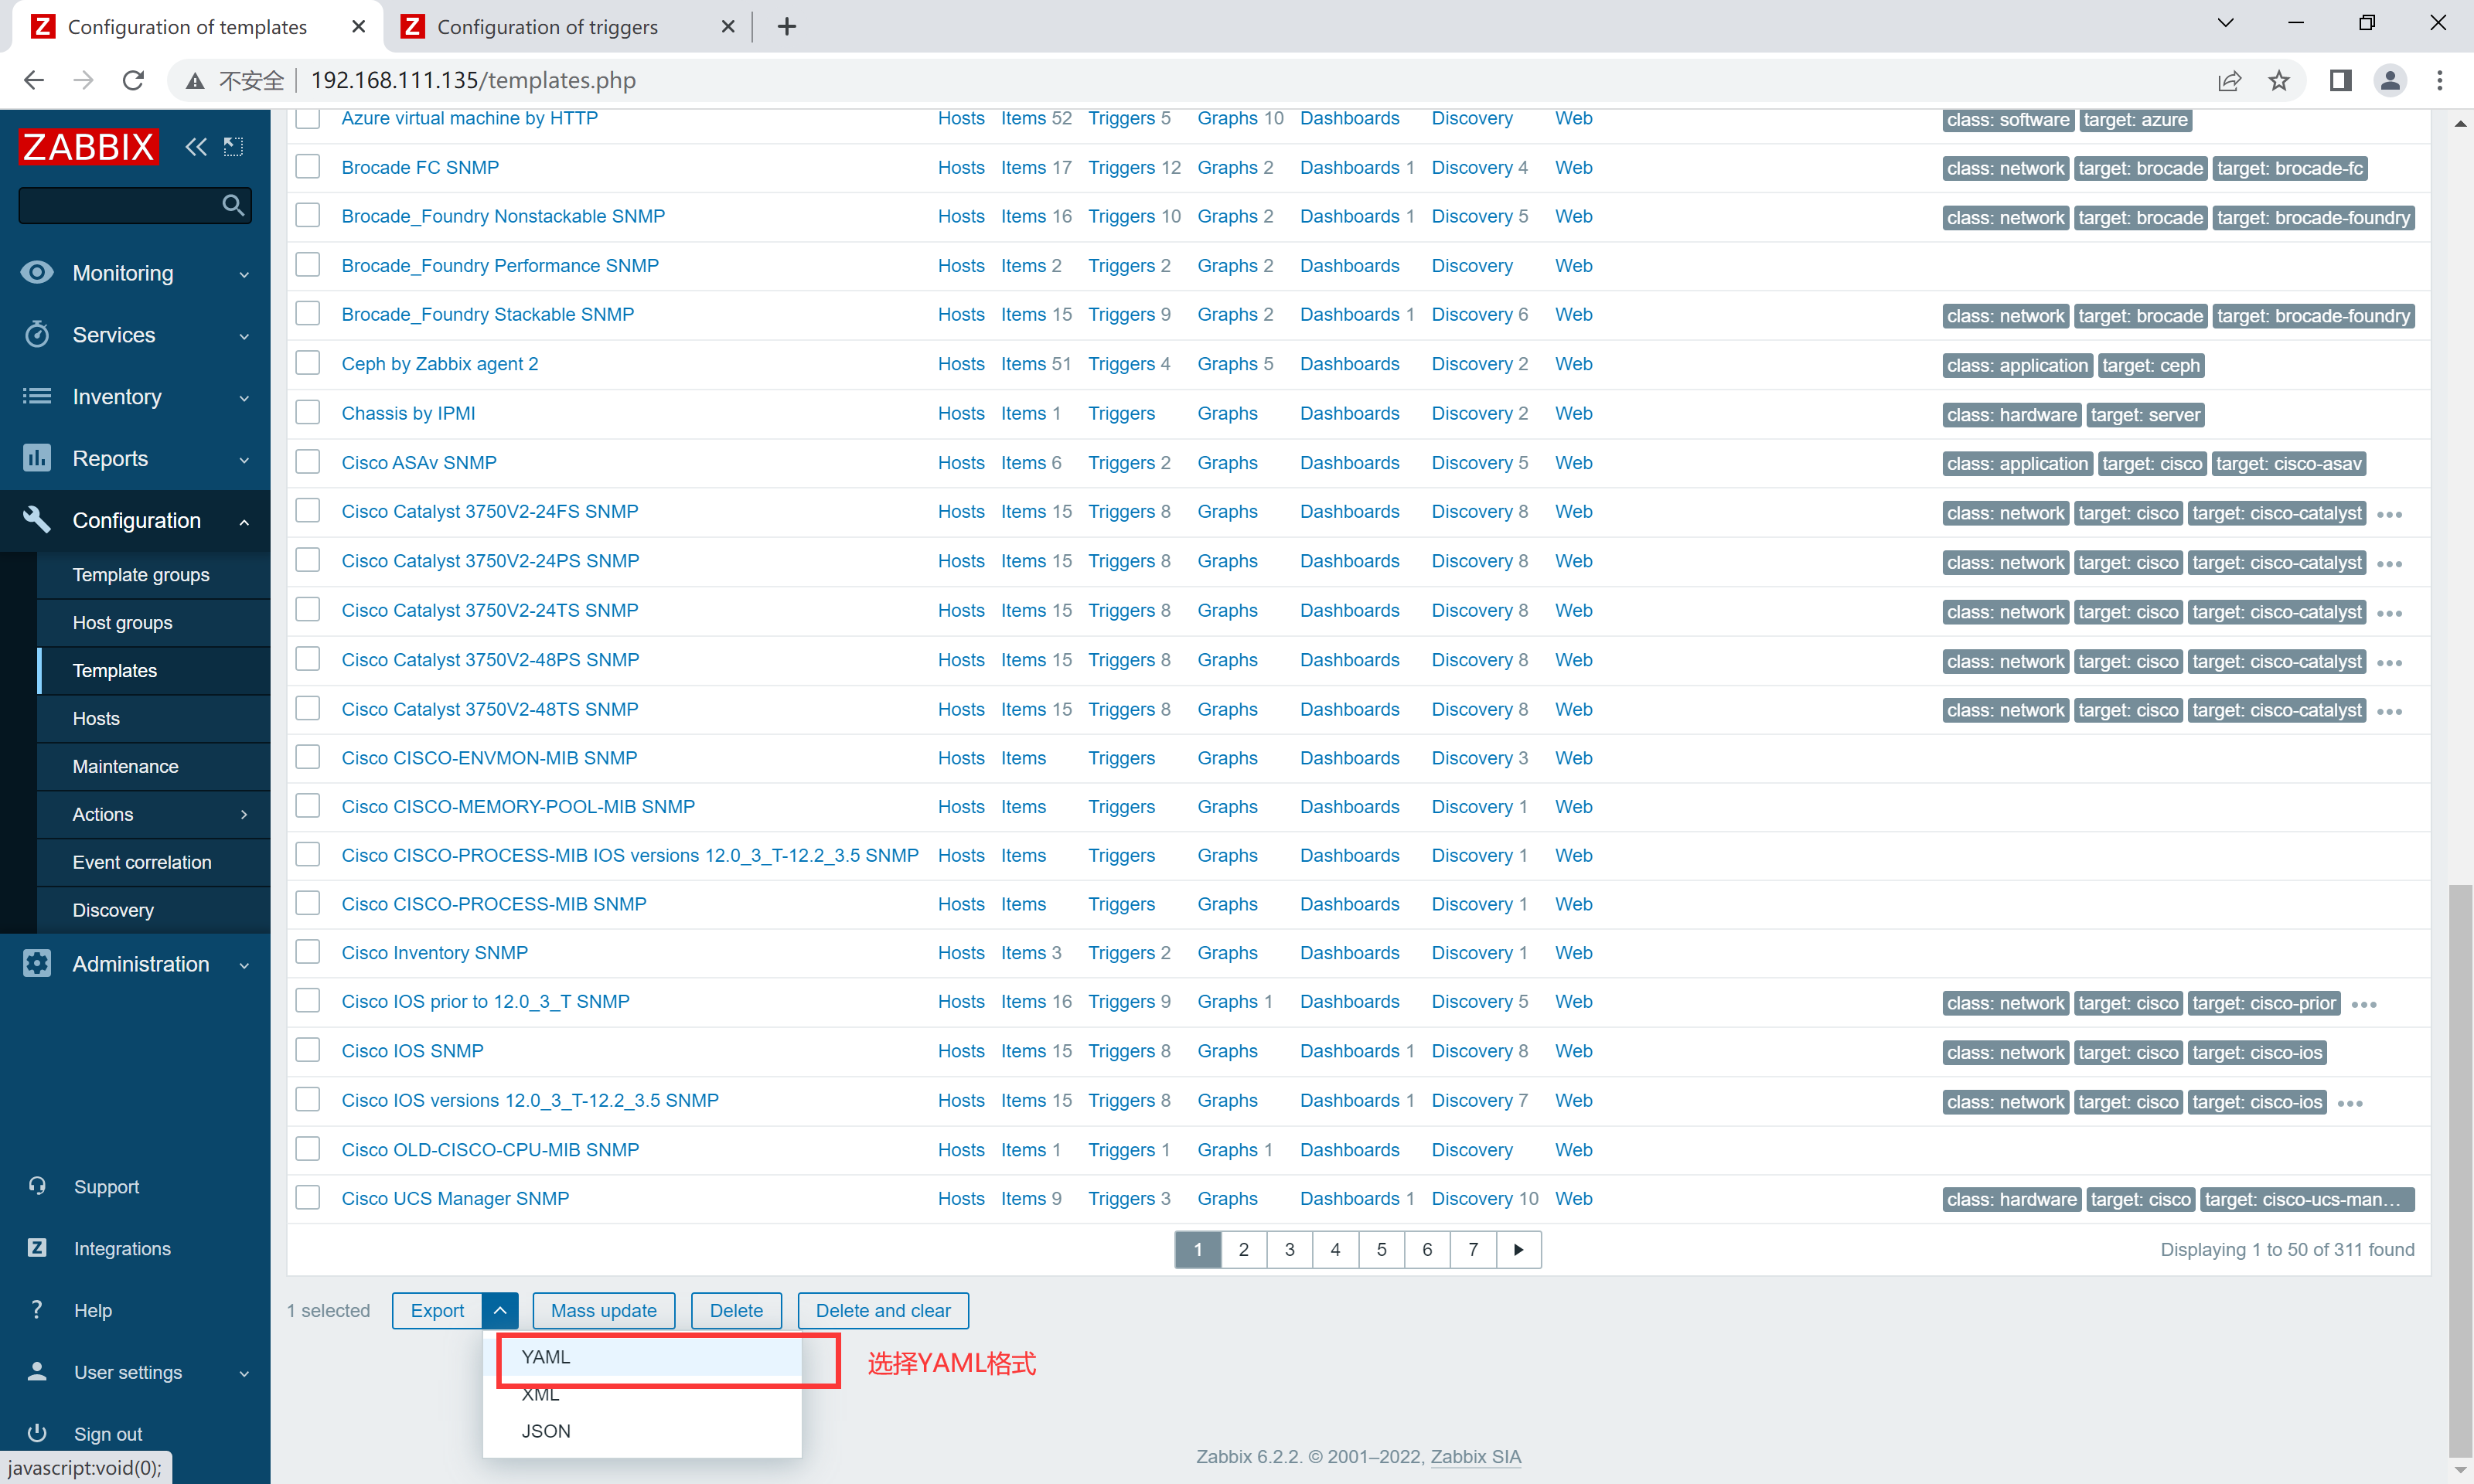Reload the page with the browser refresh icon
The image size is (2474, 1484).
tap(133, 80)
